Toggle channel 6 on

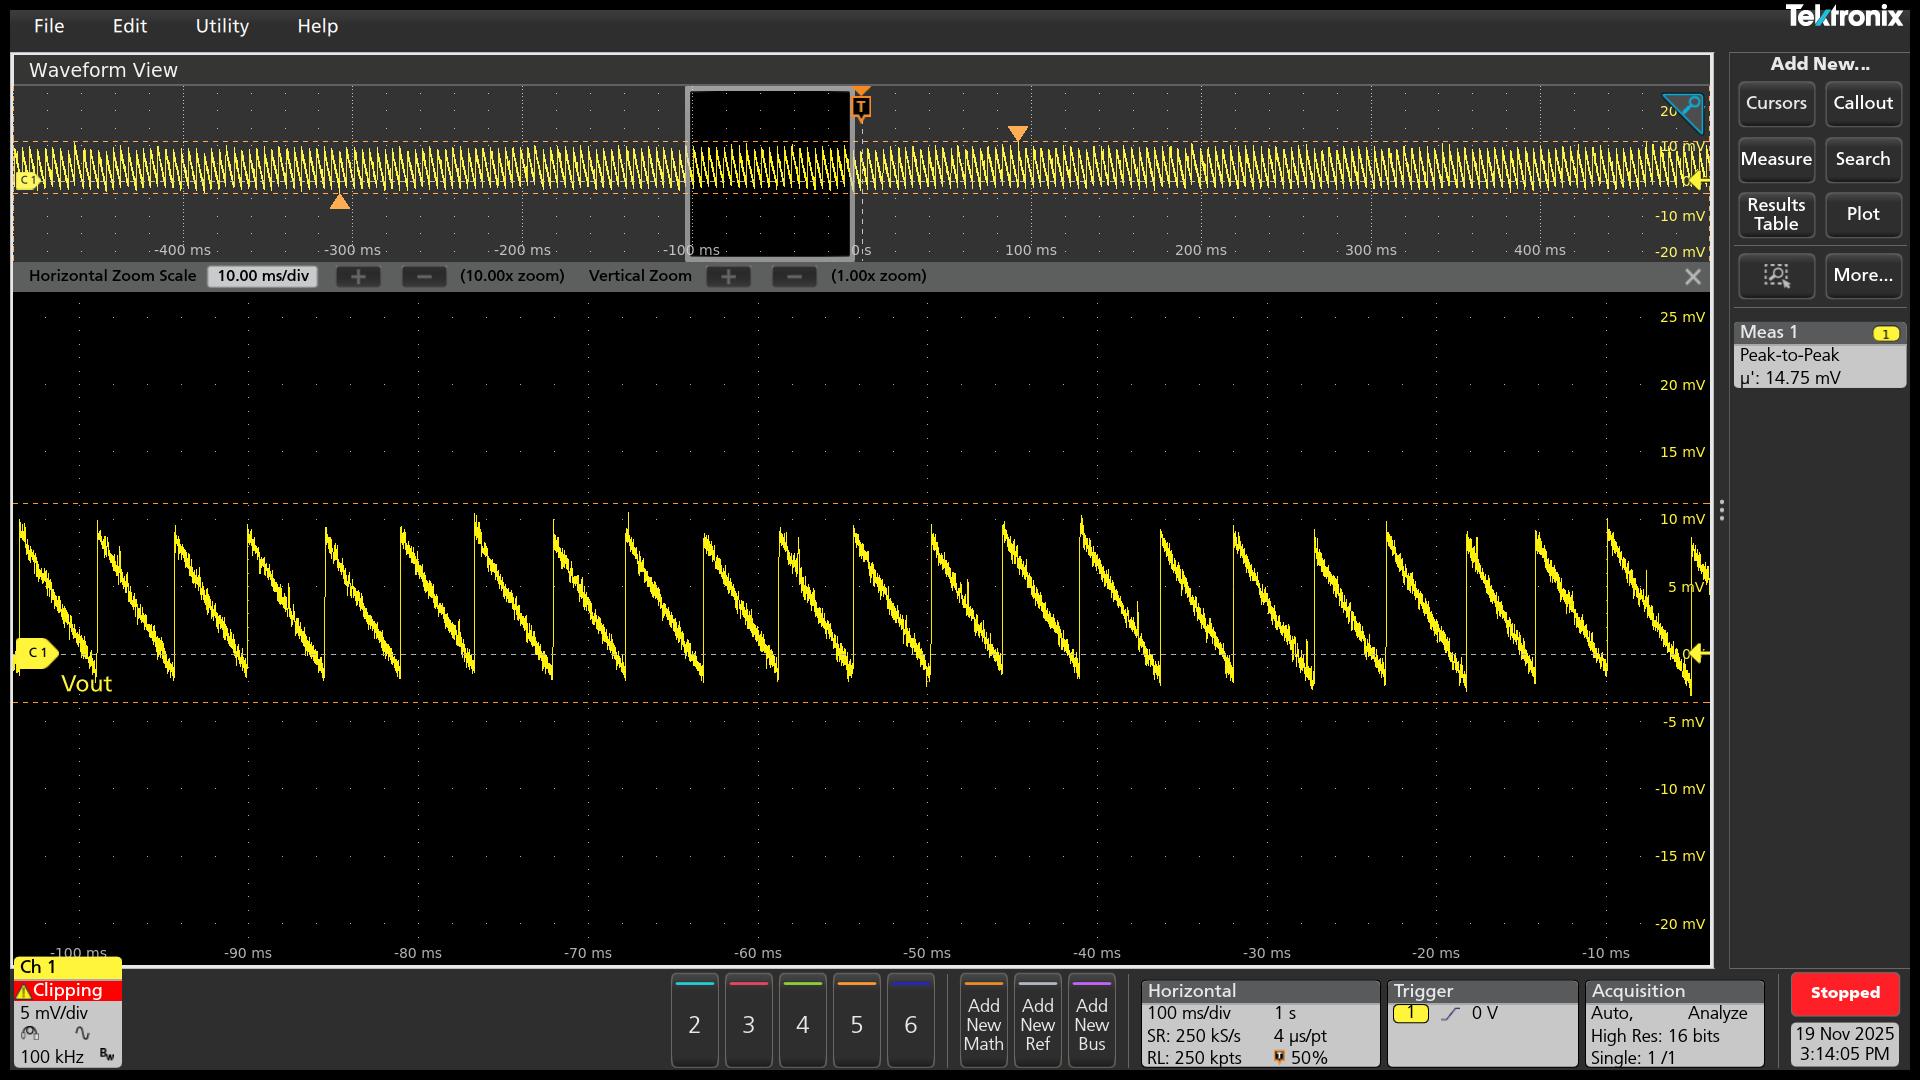click(910, 1022)
